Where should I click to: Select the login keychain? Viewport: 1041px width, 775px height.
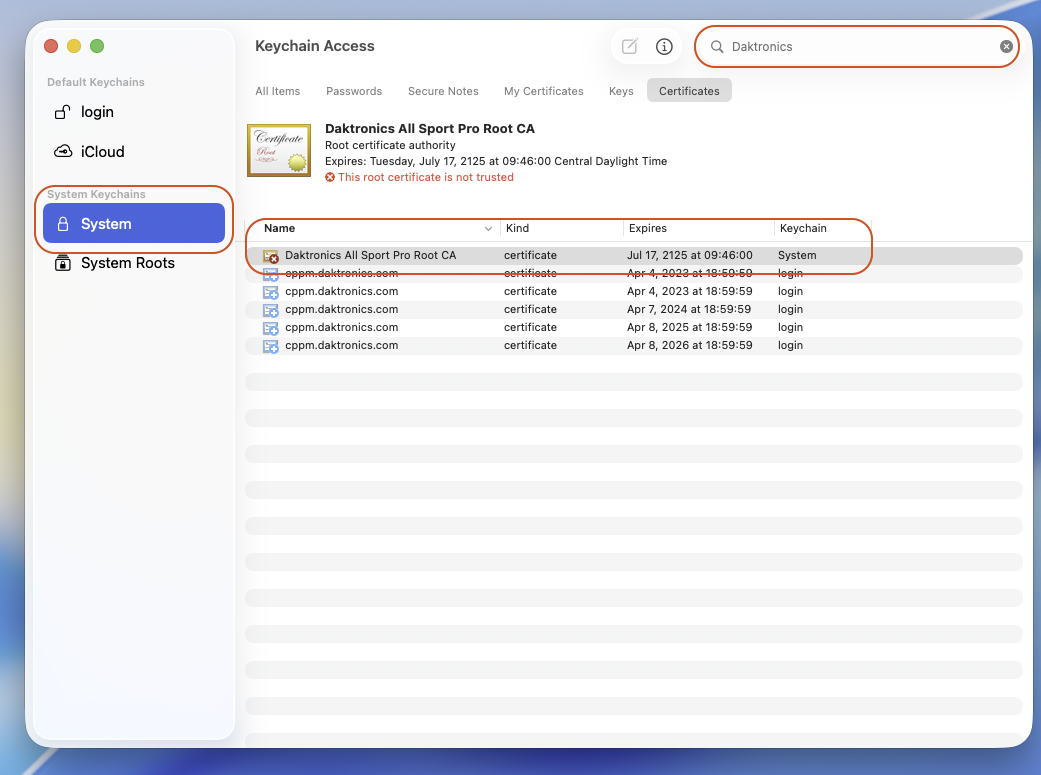pos(97,112)
